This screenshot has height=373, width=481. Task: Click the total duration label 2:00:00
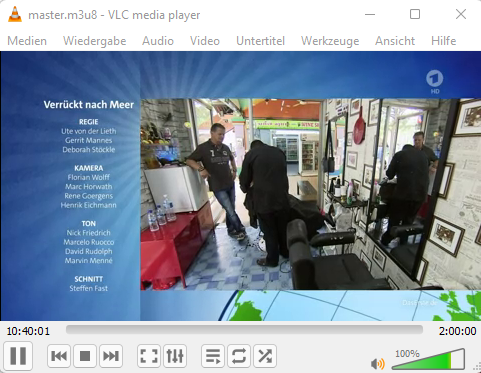(457, 331)
